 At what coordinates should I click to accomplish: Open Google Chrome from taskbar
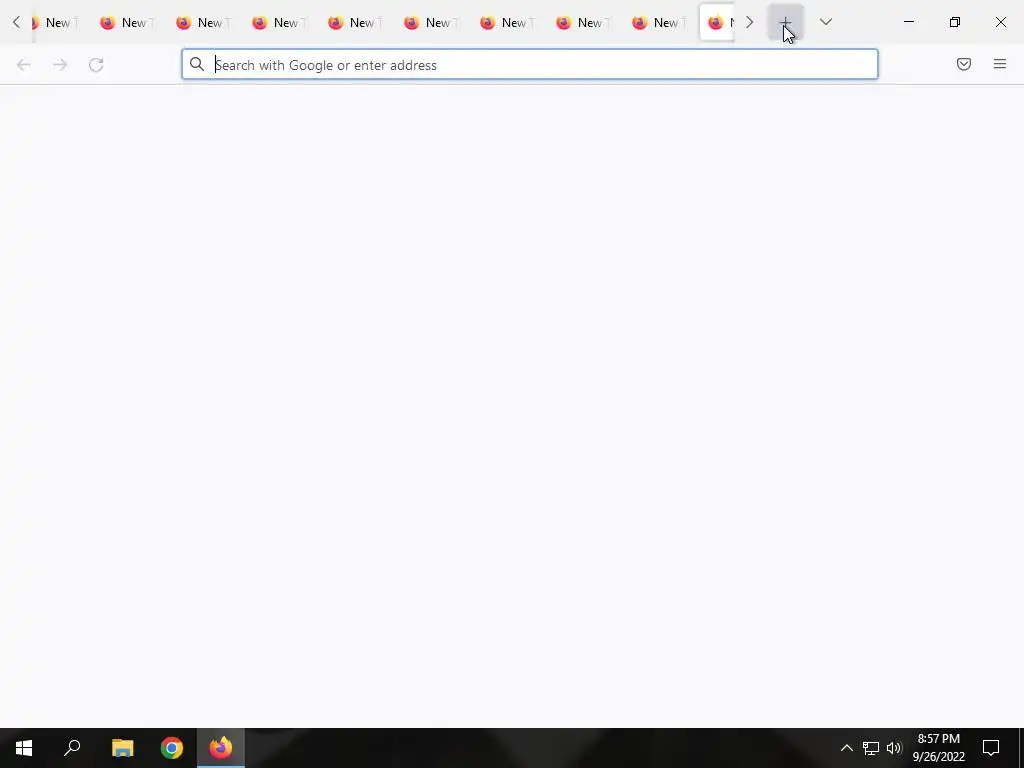coord(172,748)
